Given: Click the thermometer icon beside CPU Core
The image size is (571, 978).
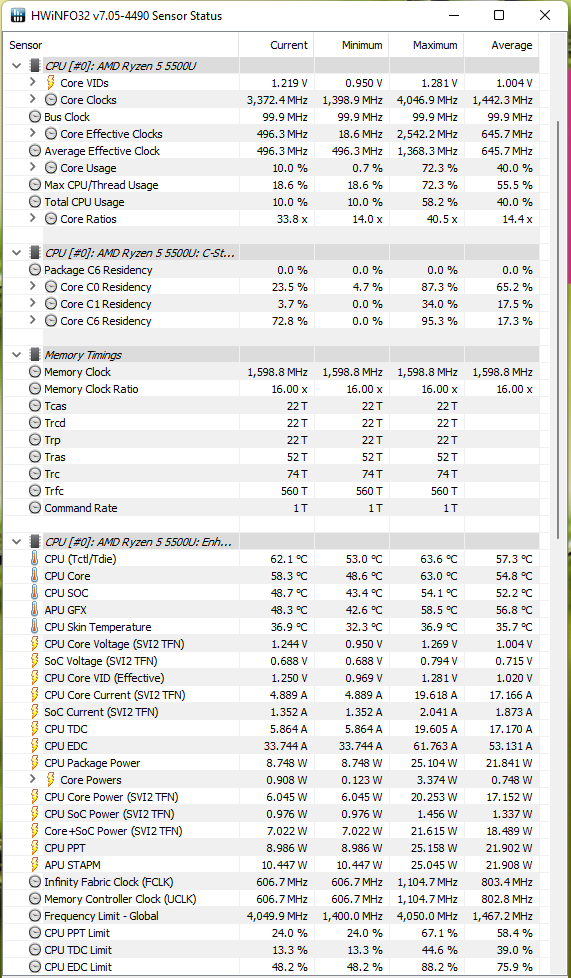Looking at the screenshot, I should [x=35, y=576].
